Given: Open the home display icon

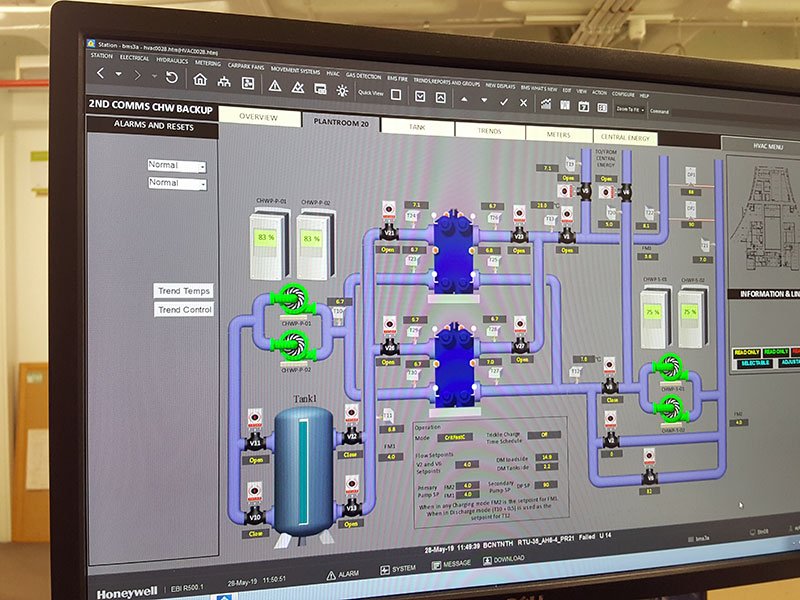Looking at the screenshot, I should (x=200, y=80).
